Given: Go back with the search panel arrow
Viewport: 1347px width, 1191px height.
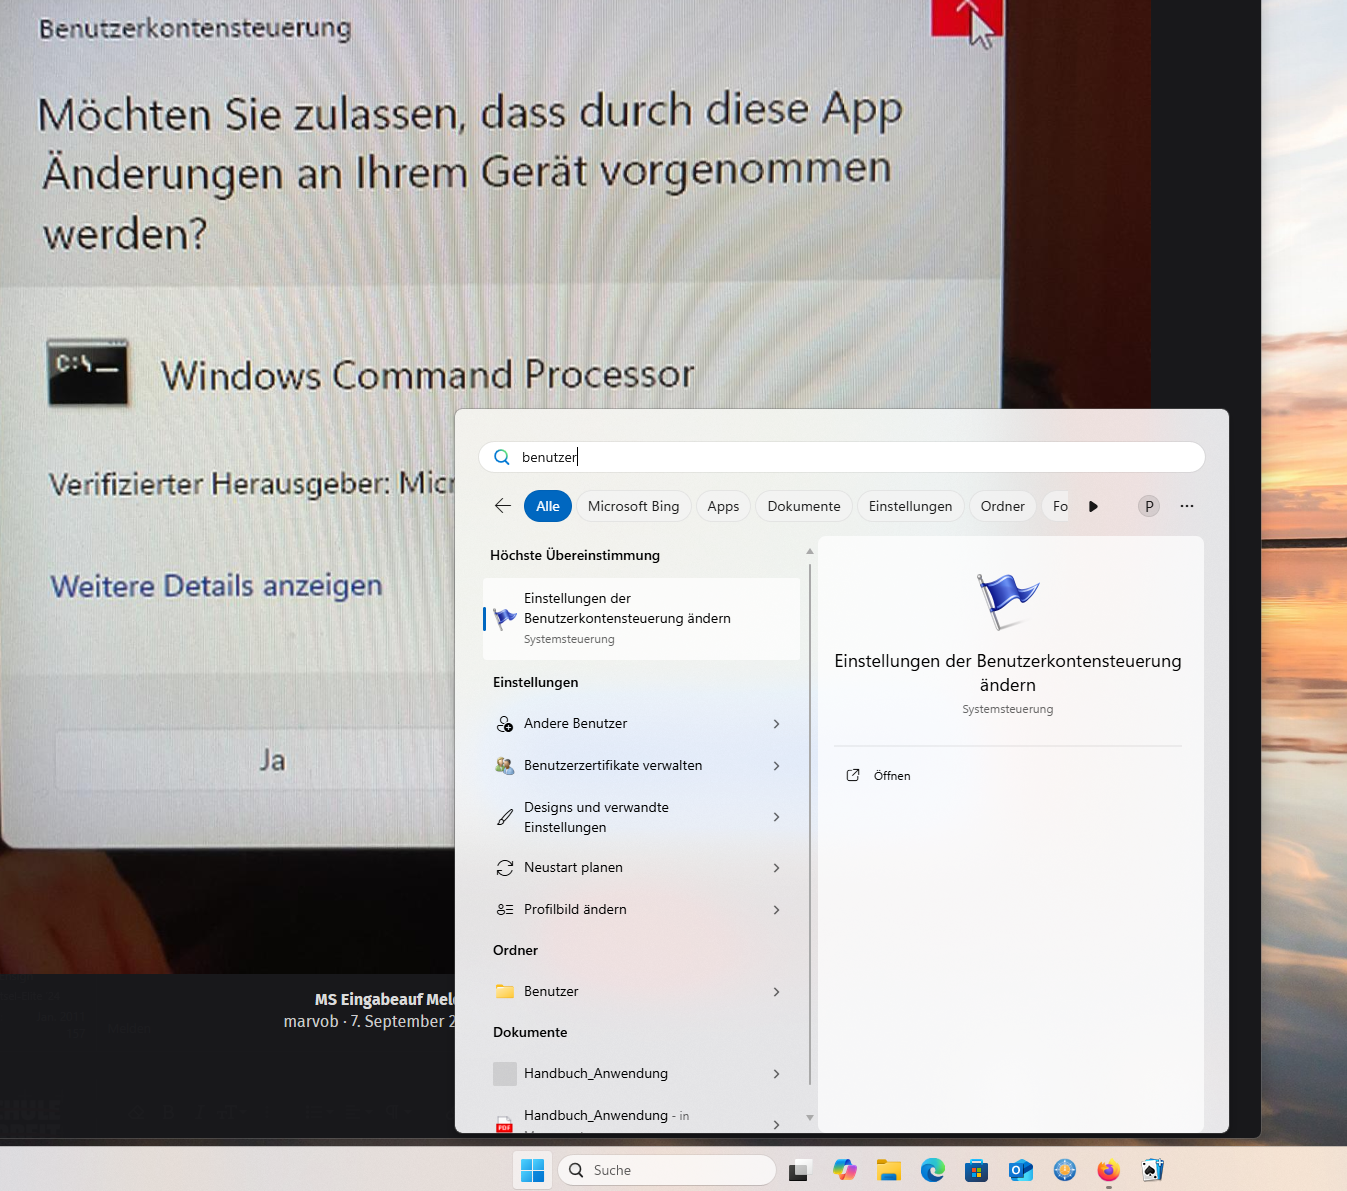Looking at the screenshot, I should pos(503,506).
